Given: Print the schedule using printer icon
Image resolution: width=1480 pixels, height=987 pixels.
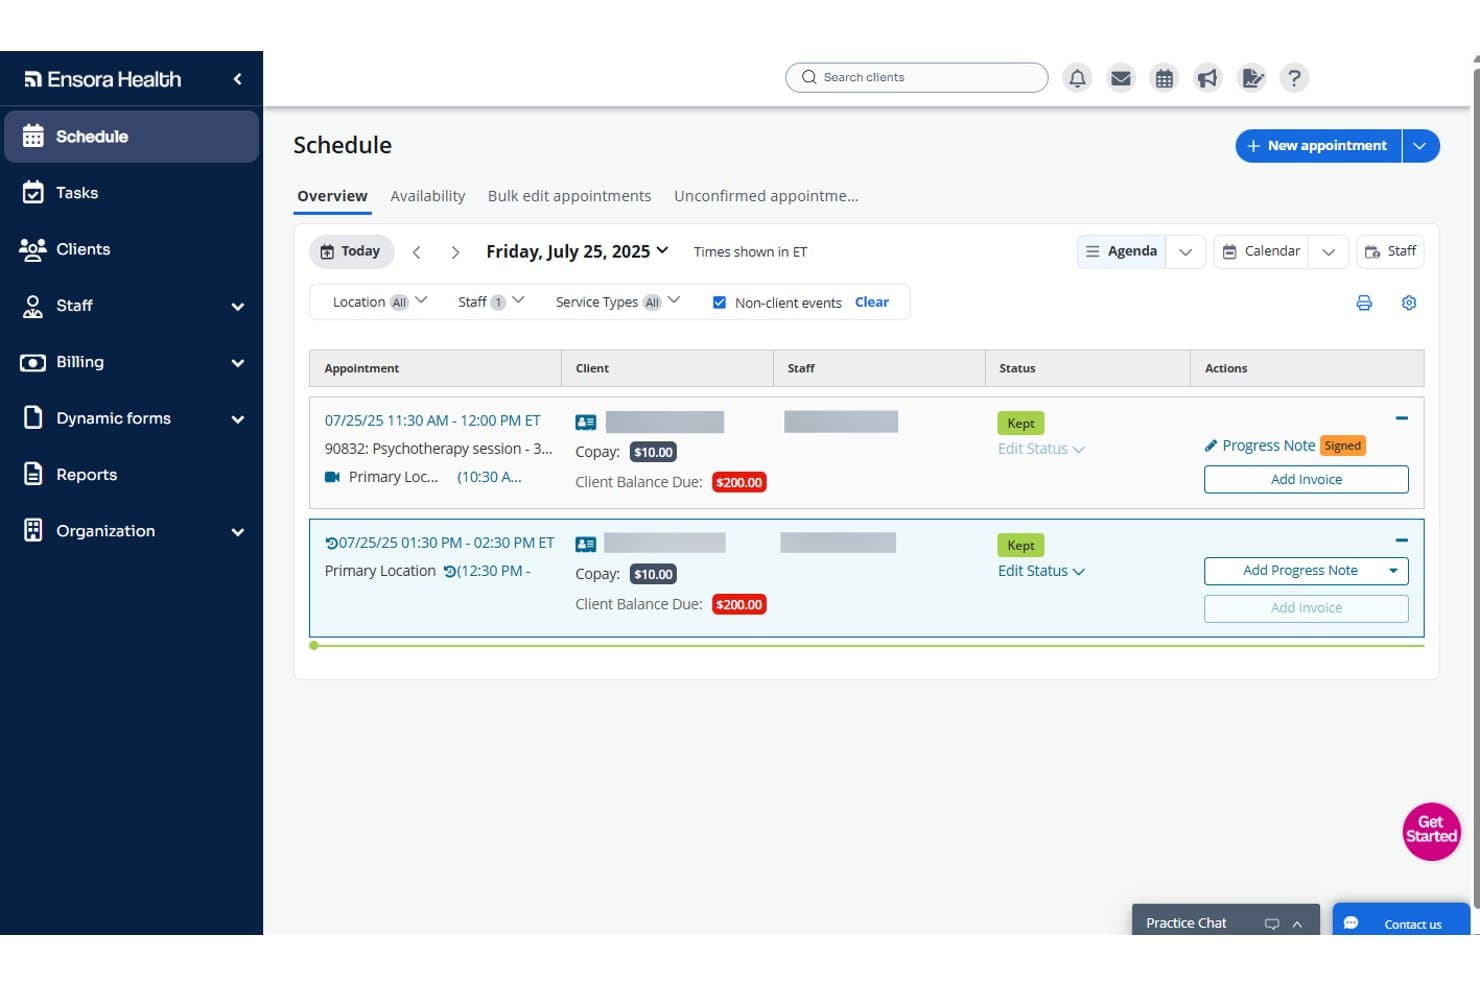Looking at the screenshot, I should (x=1364, y=303).
